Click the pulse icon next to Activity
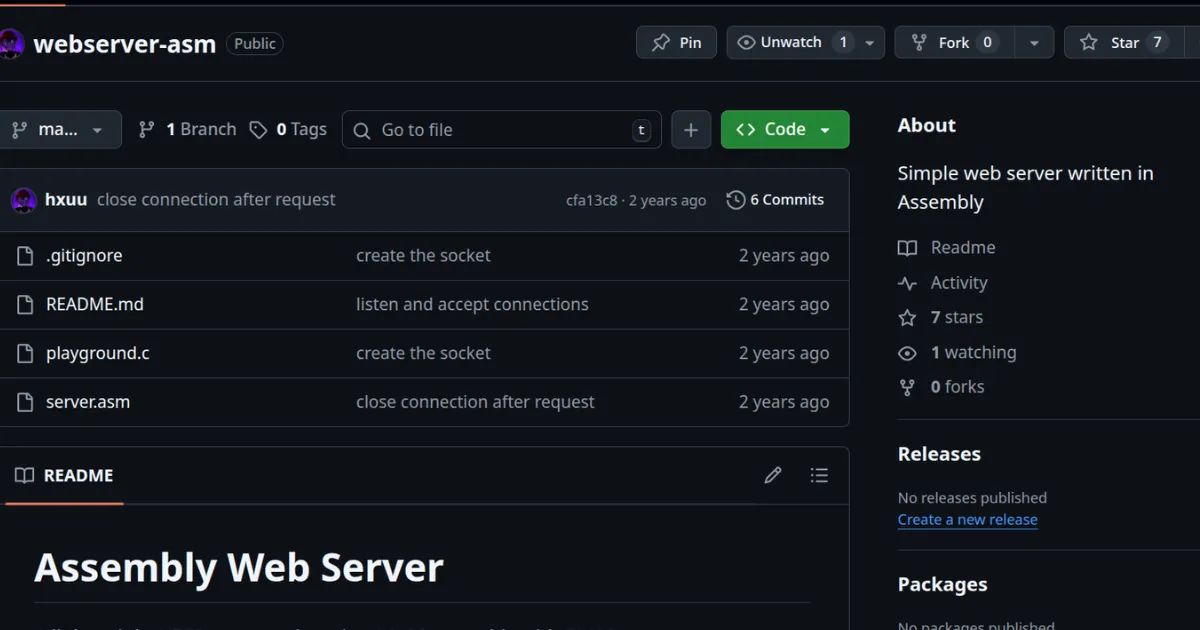Screen dimensions: 1200x630 pos(907,284)
